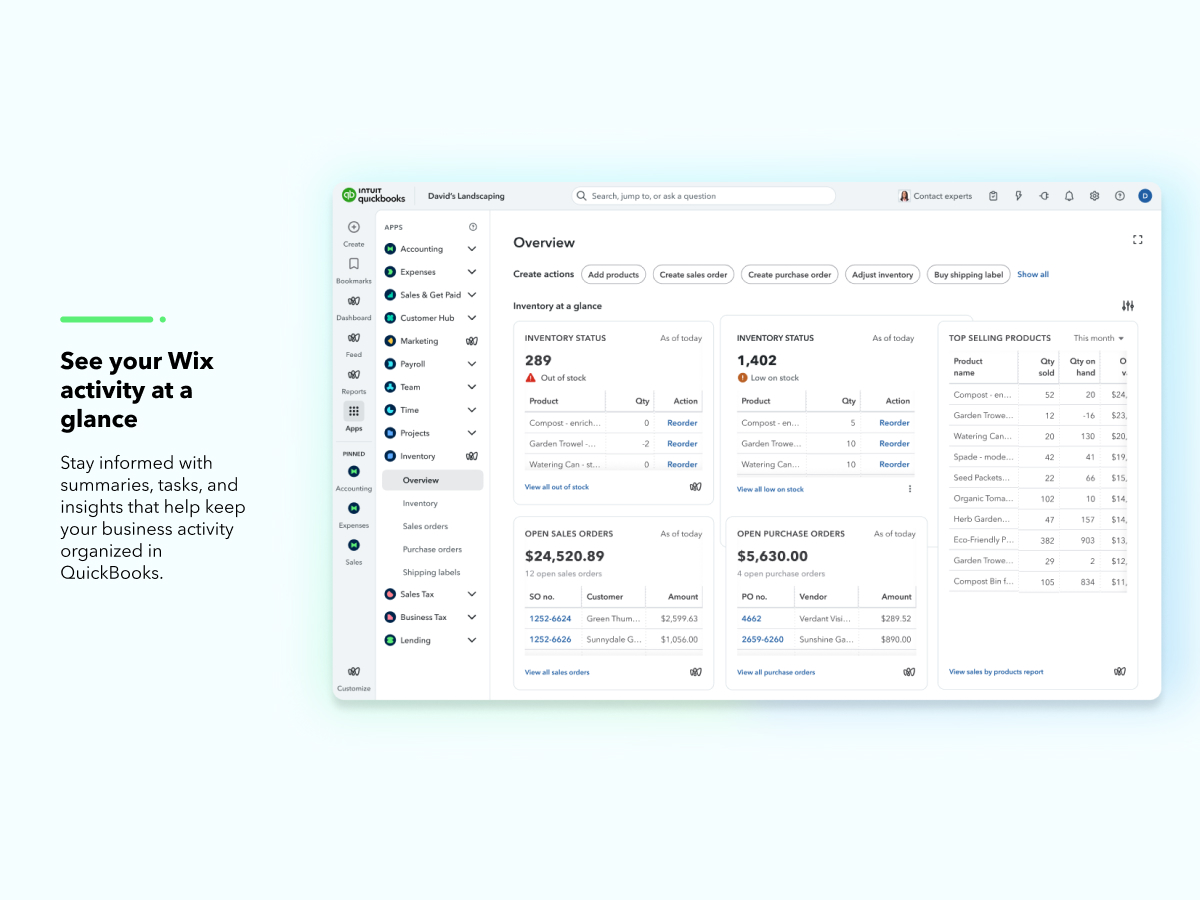Click the lightning bolt icon in top bar
This screenshot has width=1200, height=900.
(x=1019, y=196)
